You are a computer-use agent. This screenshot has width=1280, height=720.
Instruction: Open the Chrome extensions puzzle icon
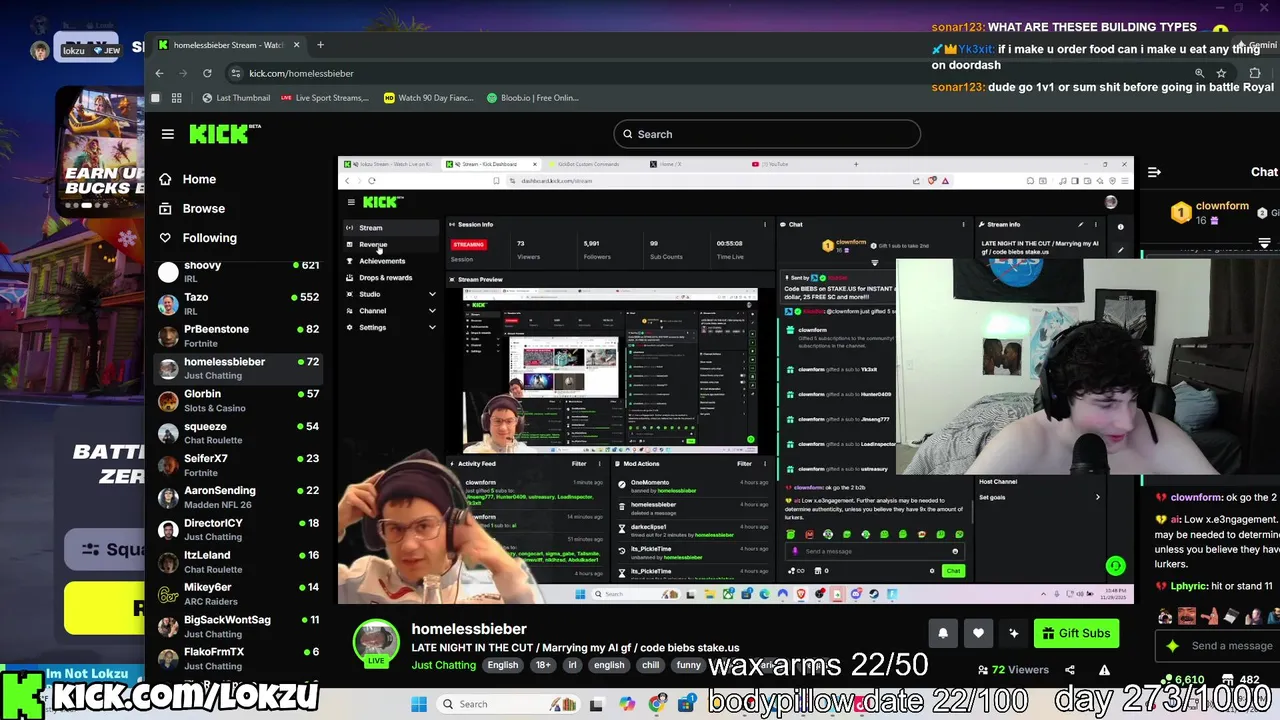coord(1255,73)
